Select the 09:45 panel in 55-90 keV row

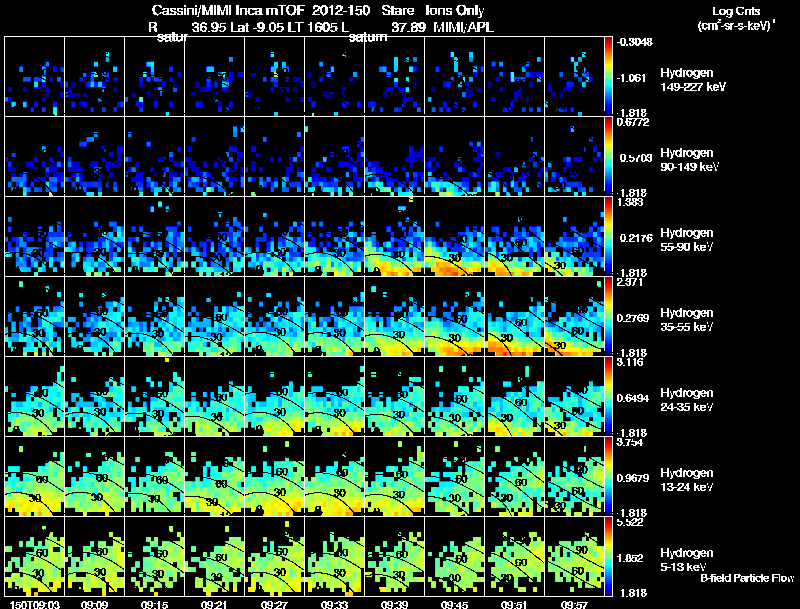tap(455, 236)
